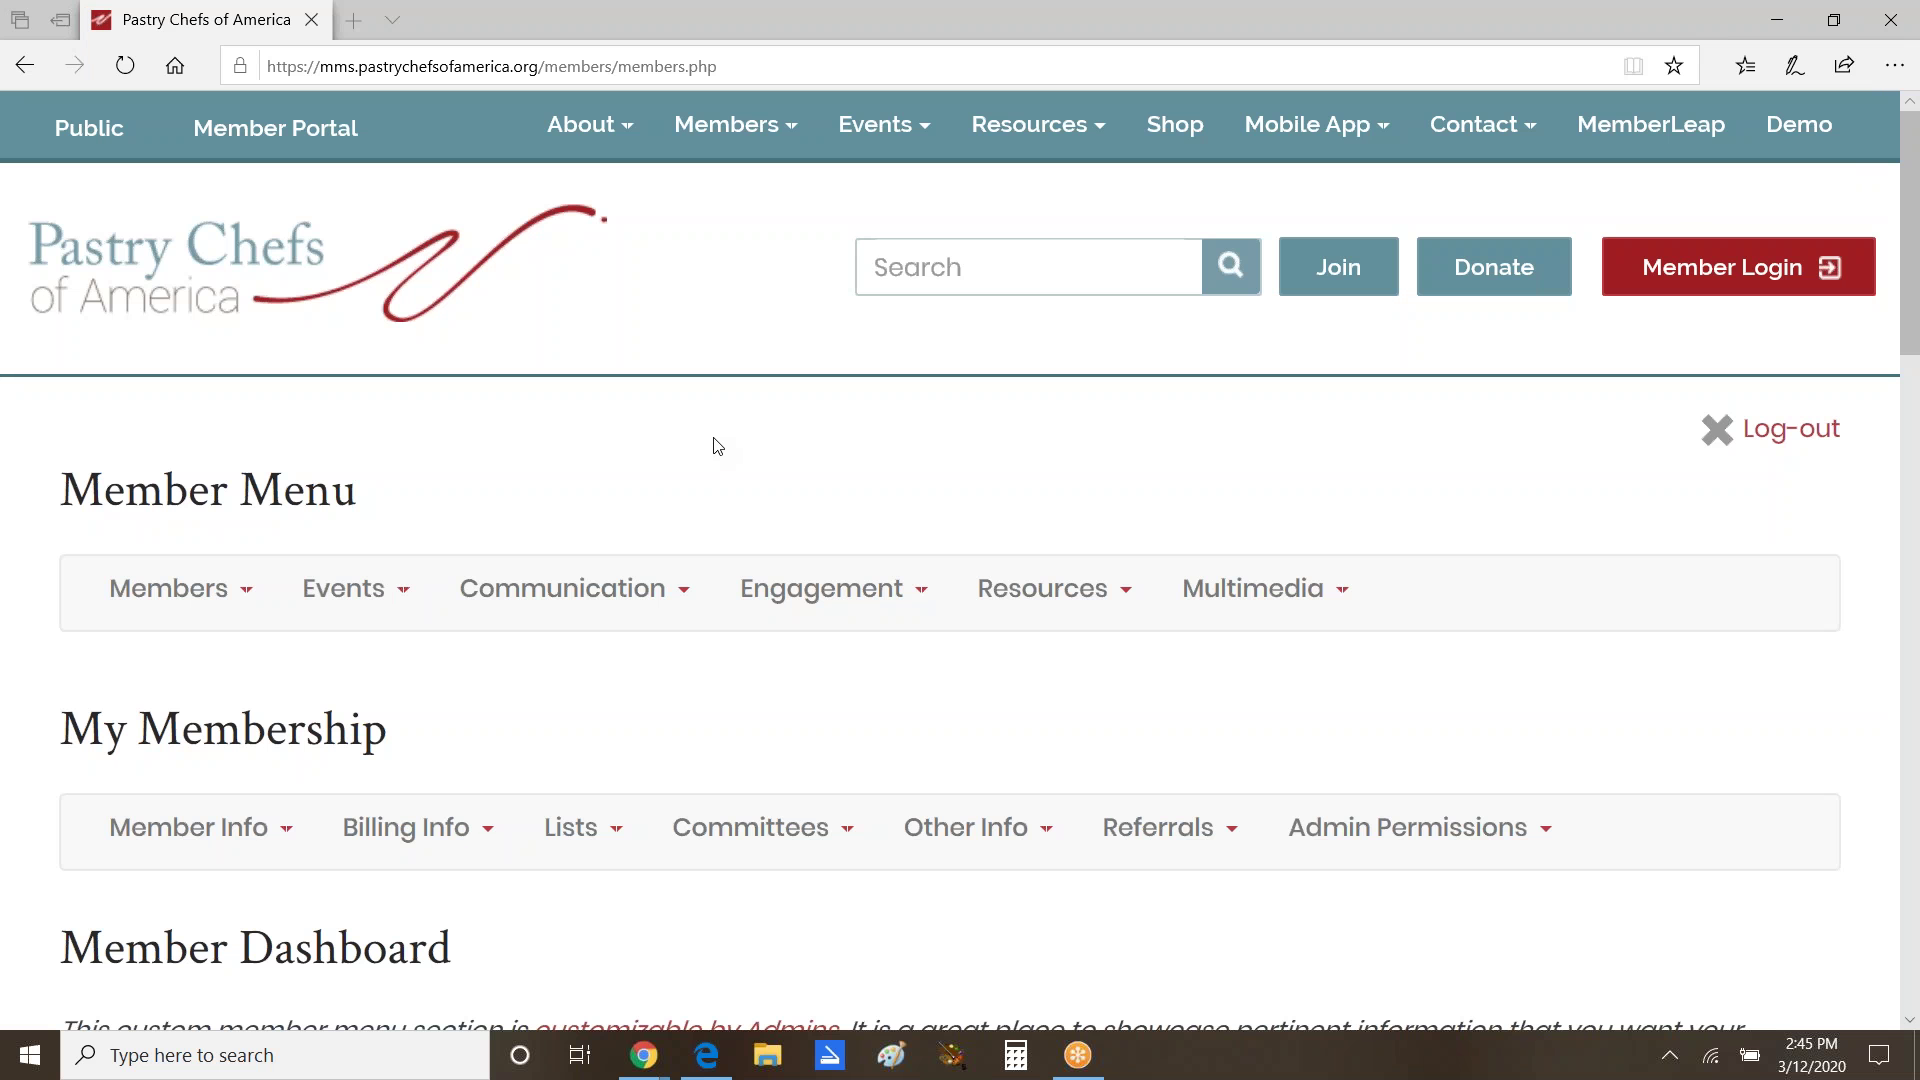This screenshot has width=1920, height=1080.
Task: Add page to favorites star icon
Action: [x=1674, y=66]
